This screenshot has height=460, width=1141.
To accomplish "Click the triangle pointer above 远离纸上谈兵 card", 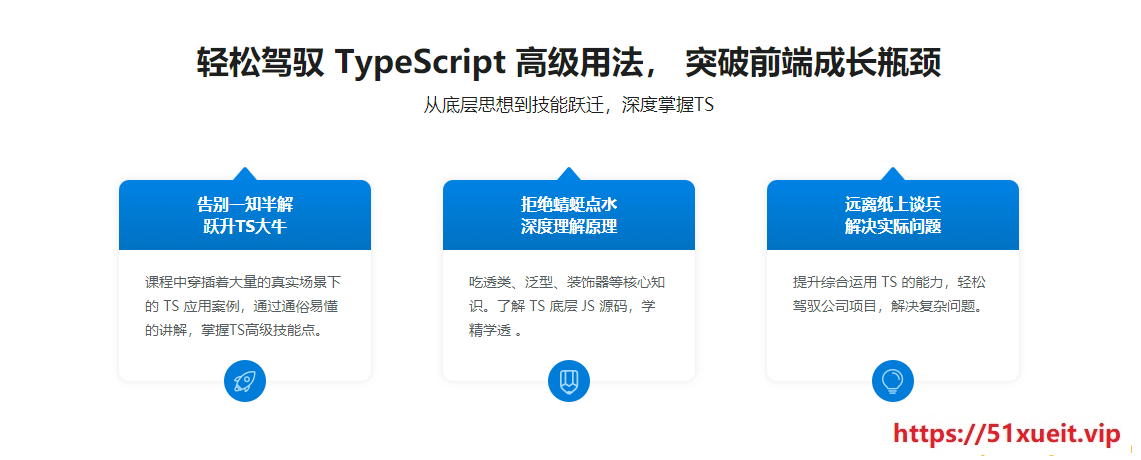I will click(x=893, y=174).
